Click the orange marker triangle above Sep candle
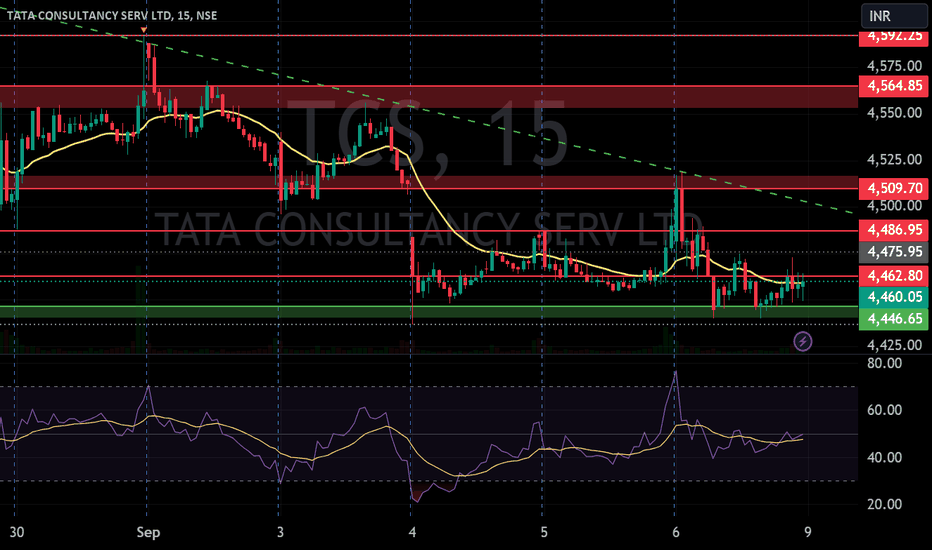 (144, 29)
